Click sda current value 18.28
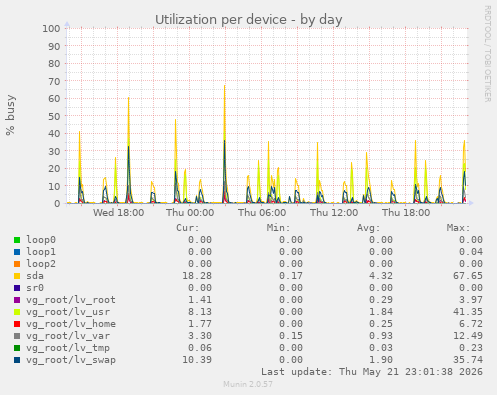The image size is (497, 395). pos(197,276)
